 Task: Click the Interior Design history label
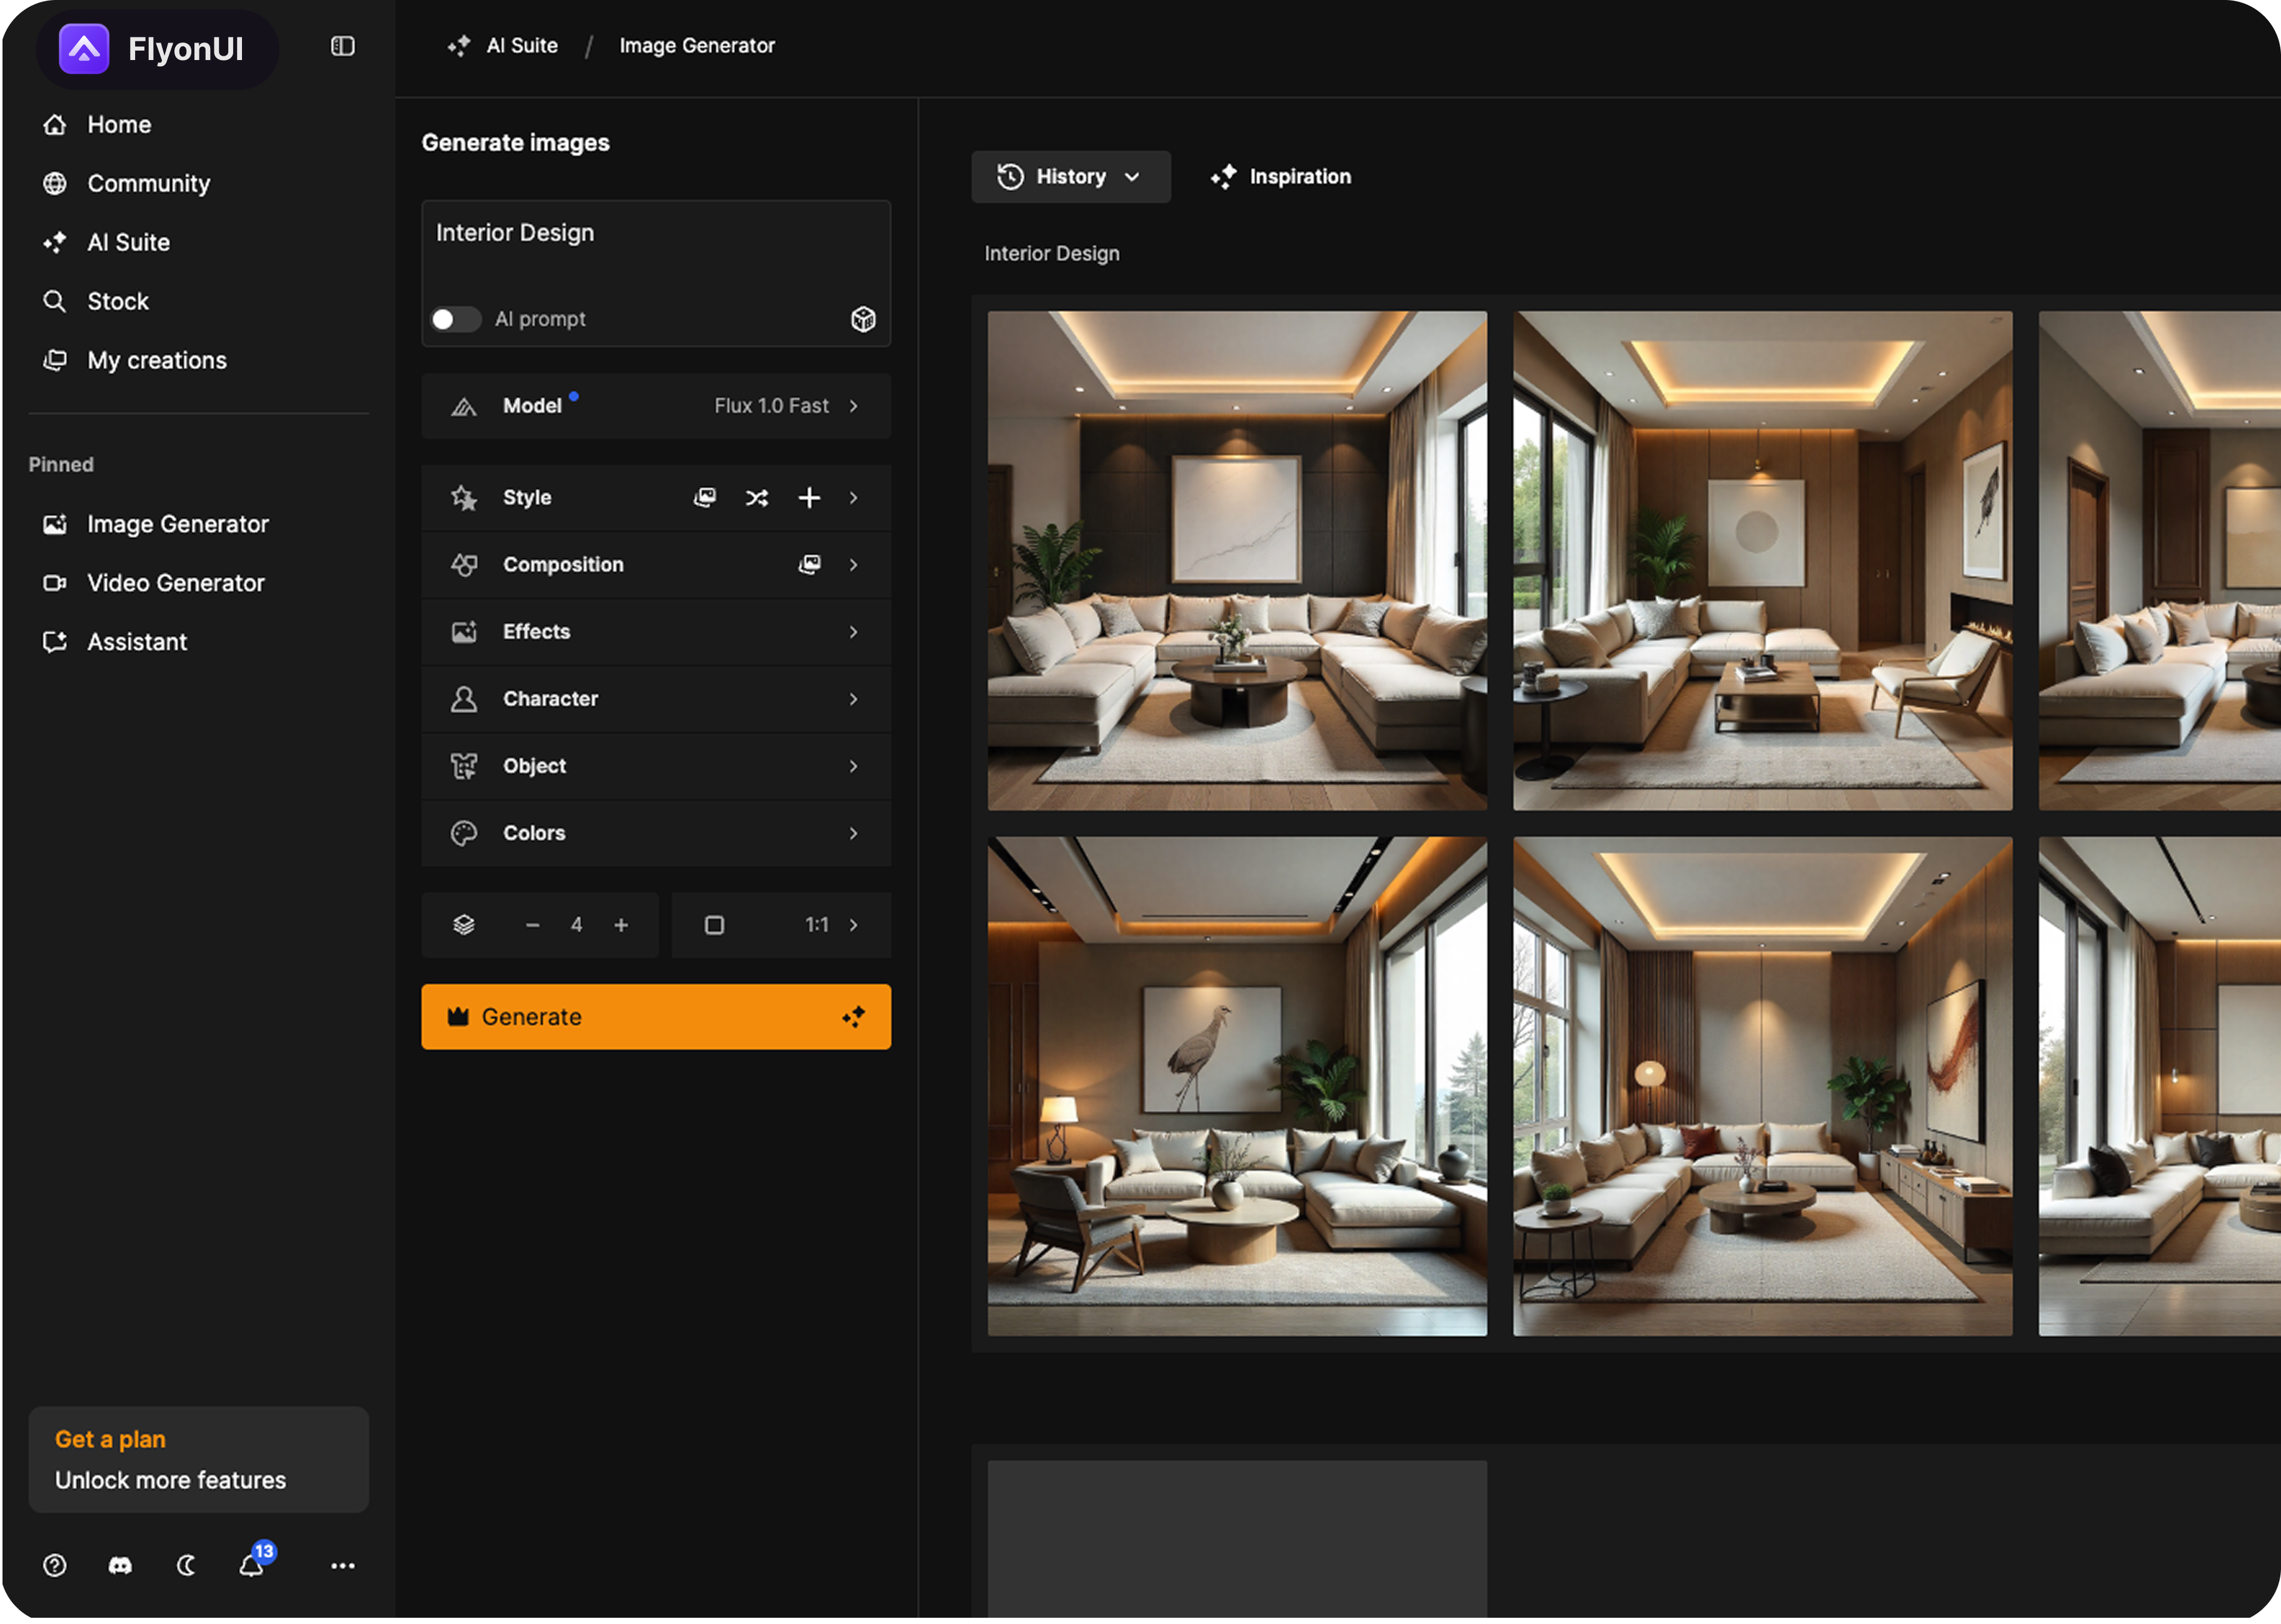[1051, 254]
